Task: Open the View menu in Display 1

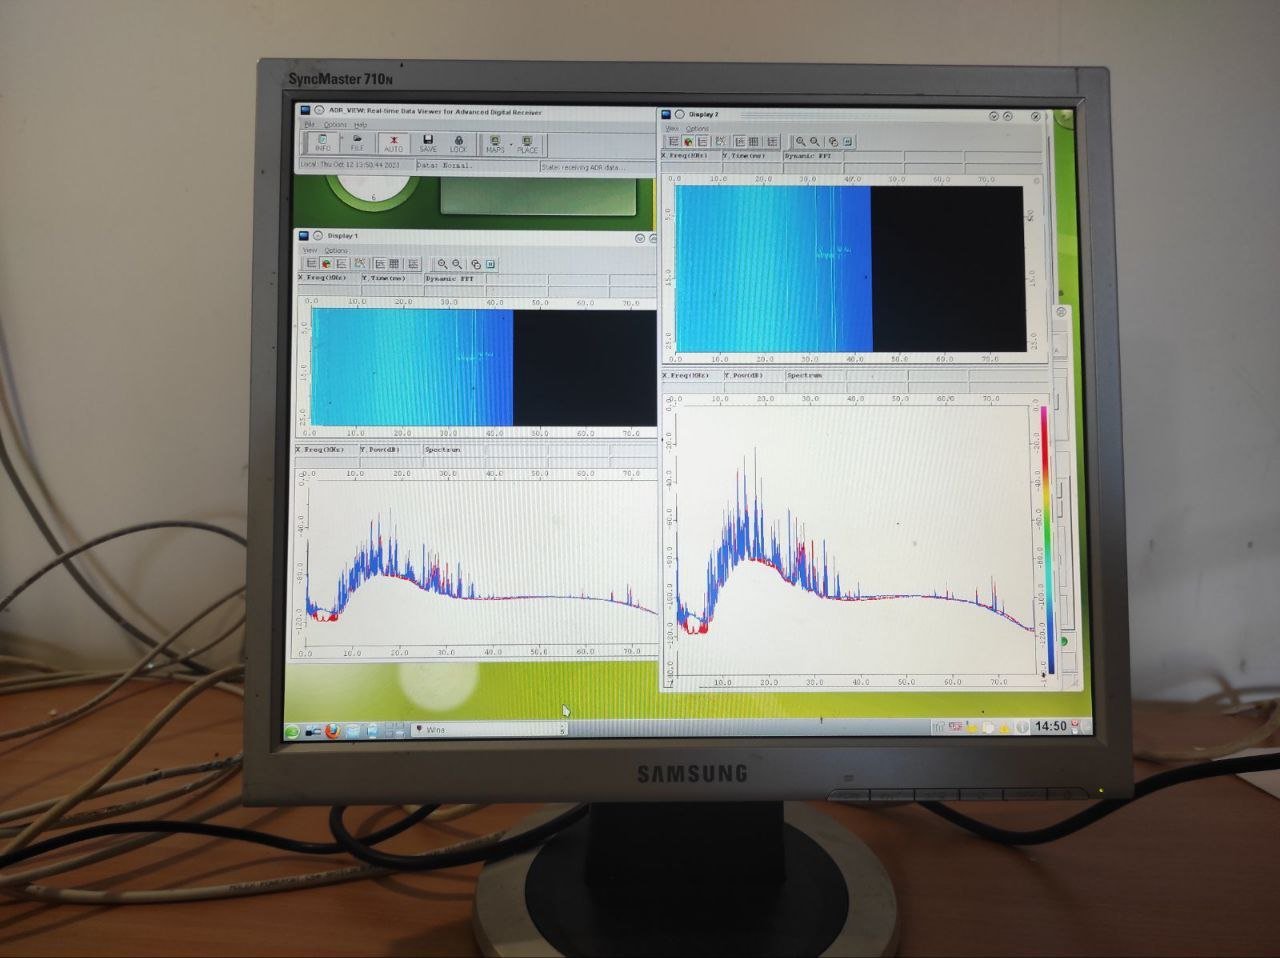Action: [x=310, y=250]
